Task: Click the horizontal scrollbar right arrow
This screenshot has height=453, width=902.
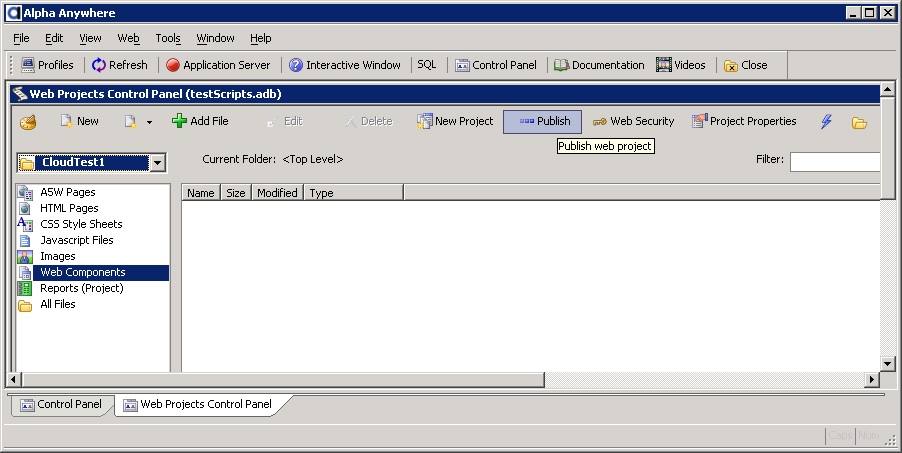Action: [x=872, y=379]
